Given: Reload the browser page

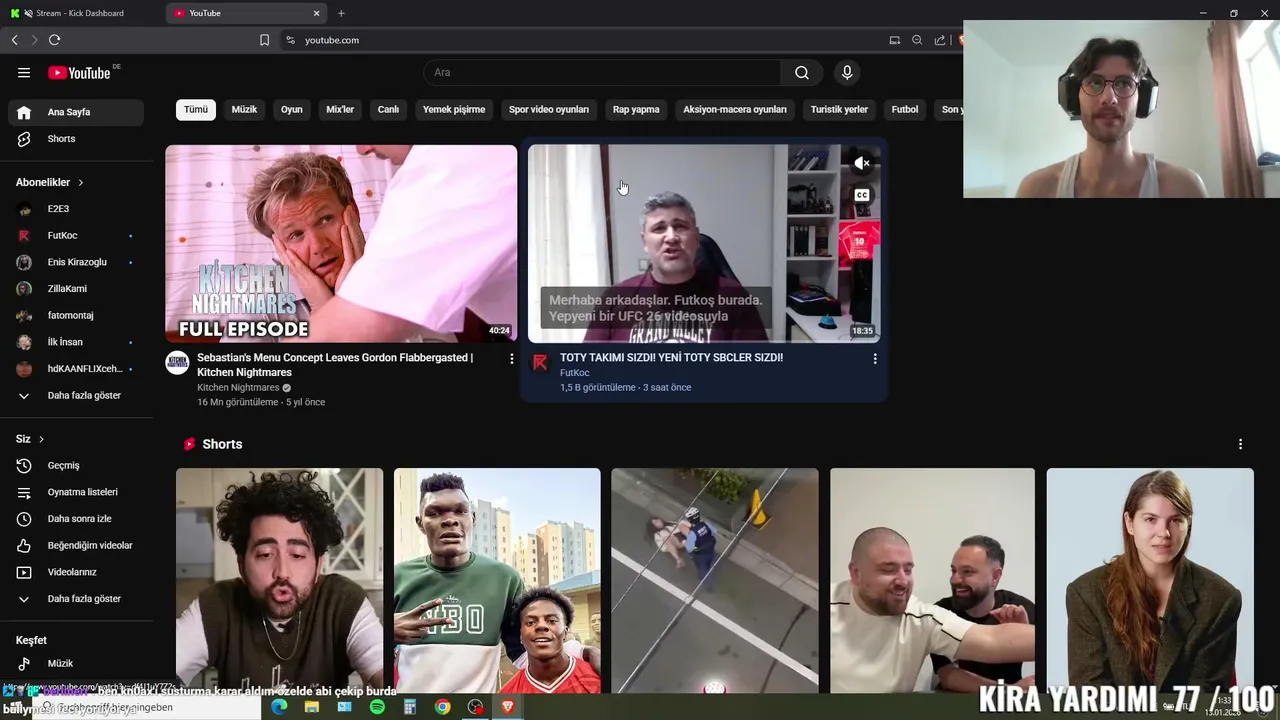Looking at the screenshot, I should point(54,40).
